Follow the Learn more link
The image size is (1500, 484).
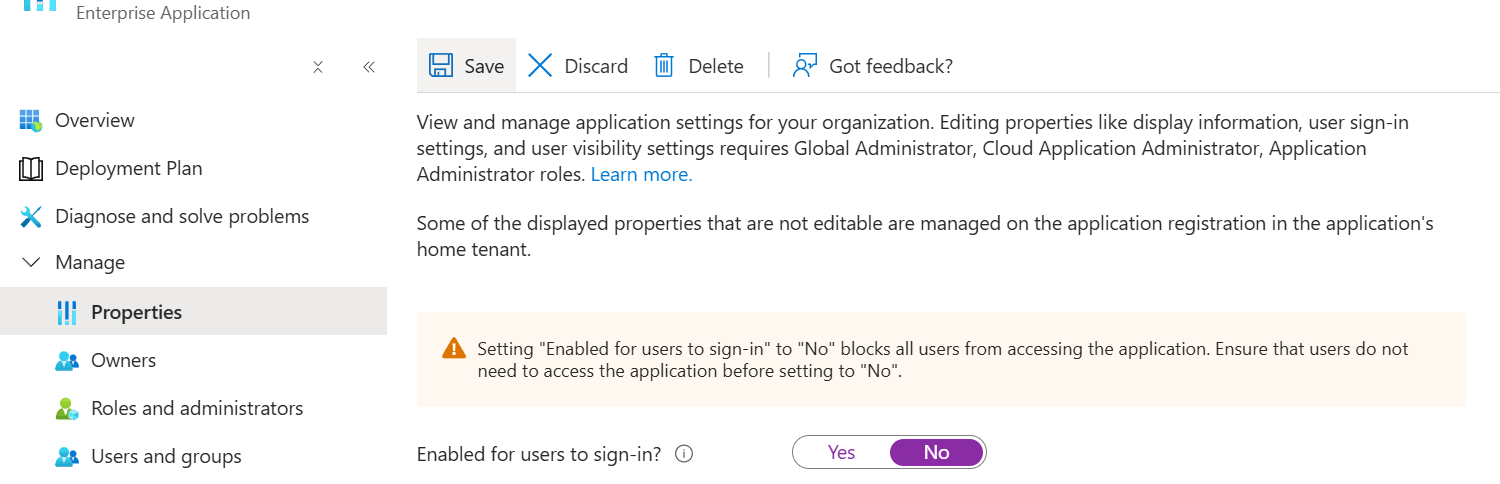coord(641,174)
